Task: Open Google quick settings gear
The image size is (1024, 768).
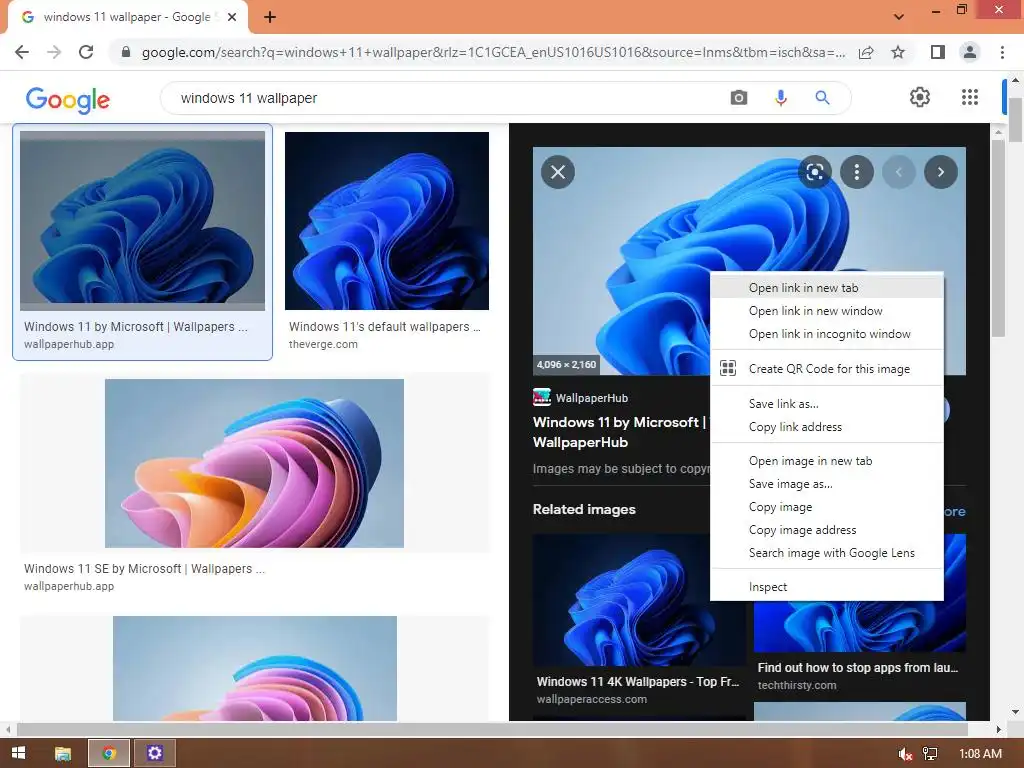Action: click(920, 97)
